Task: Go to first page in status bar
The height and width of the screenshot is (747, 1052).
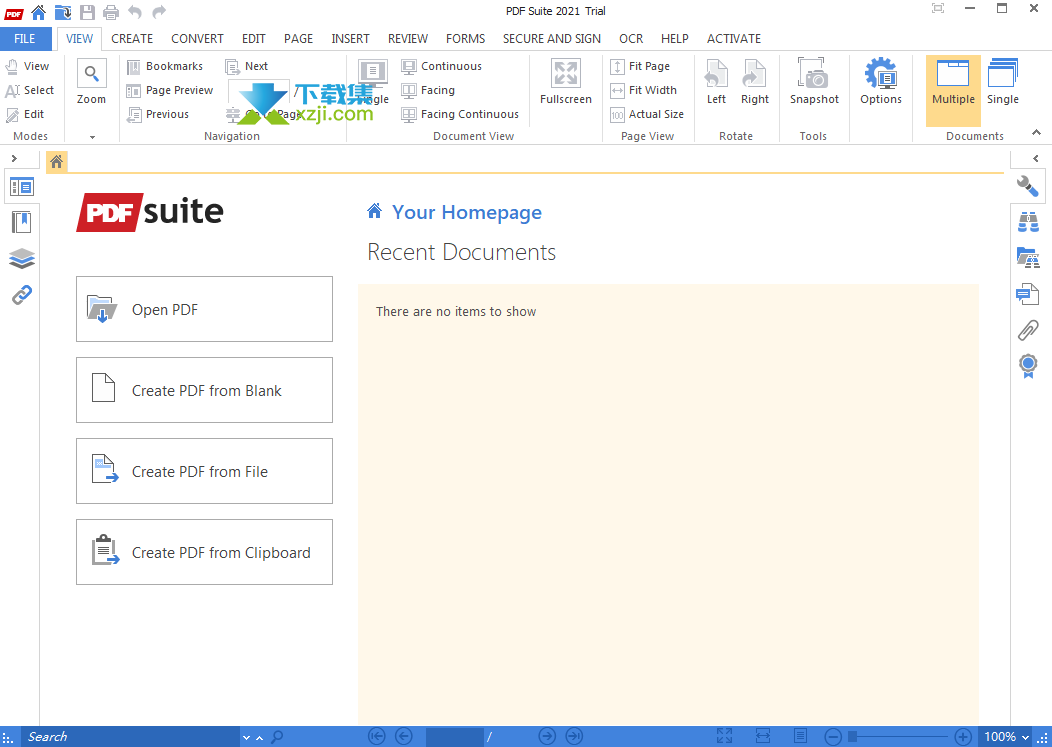Action: (377, 736)
